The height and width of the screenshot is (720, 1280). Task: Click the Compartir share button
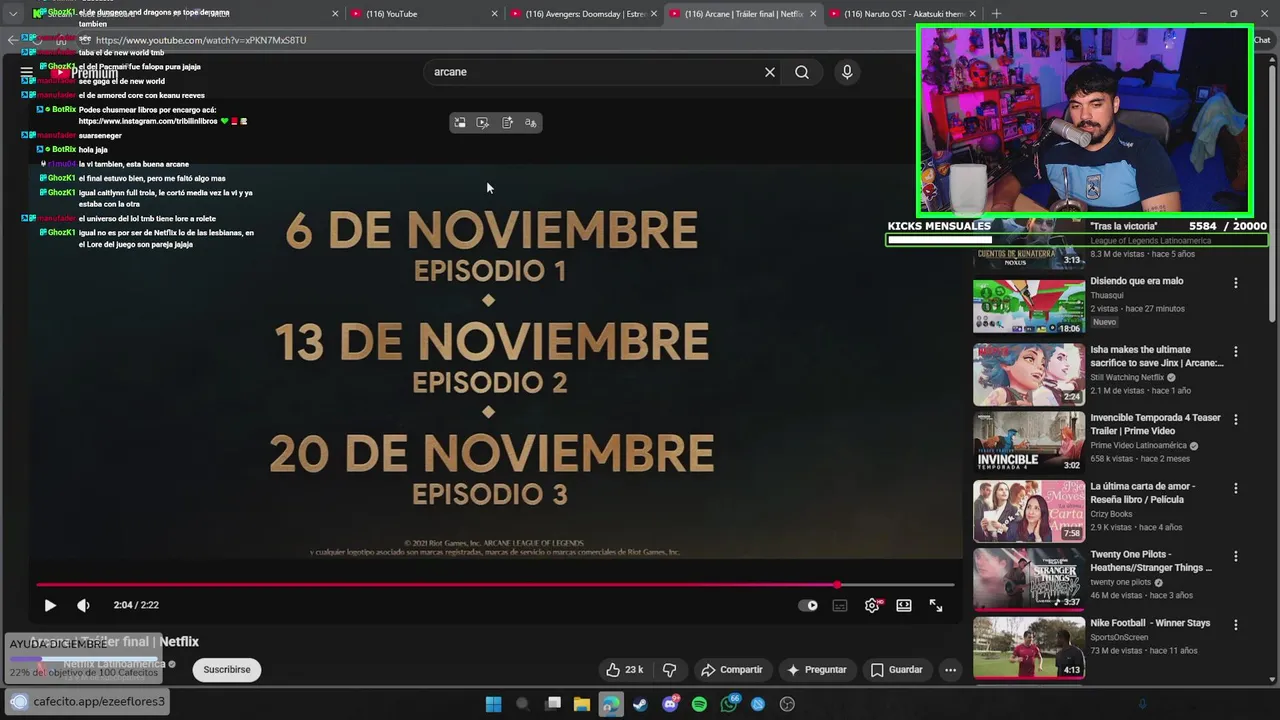pyautogui.click(x=732, y=670)
